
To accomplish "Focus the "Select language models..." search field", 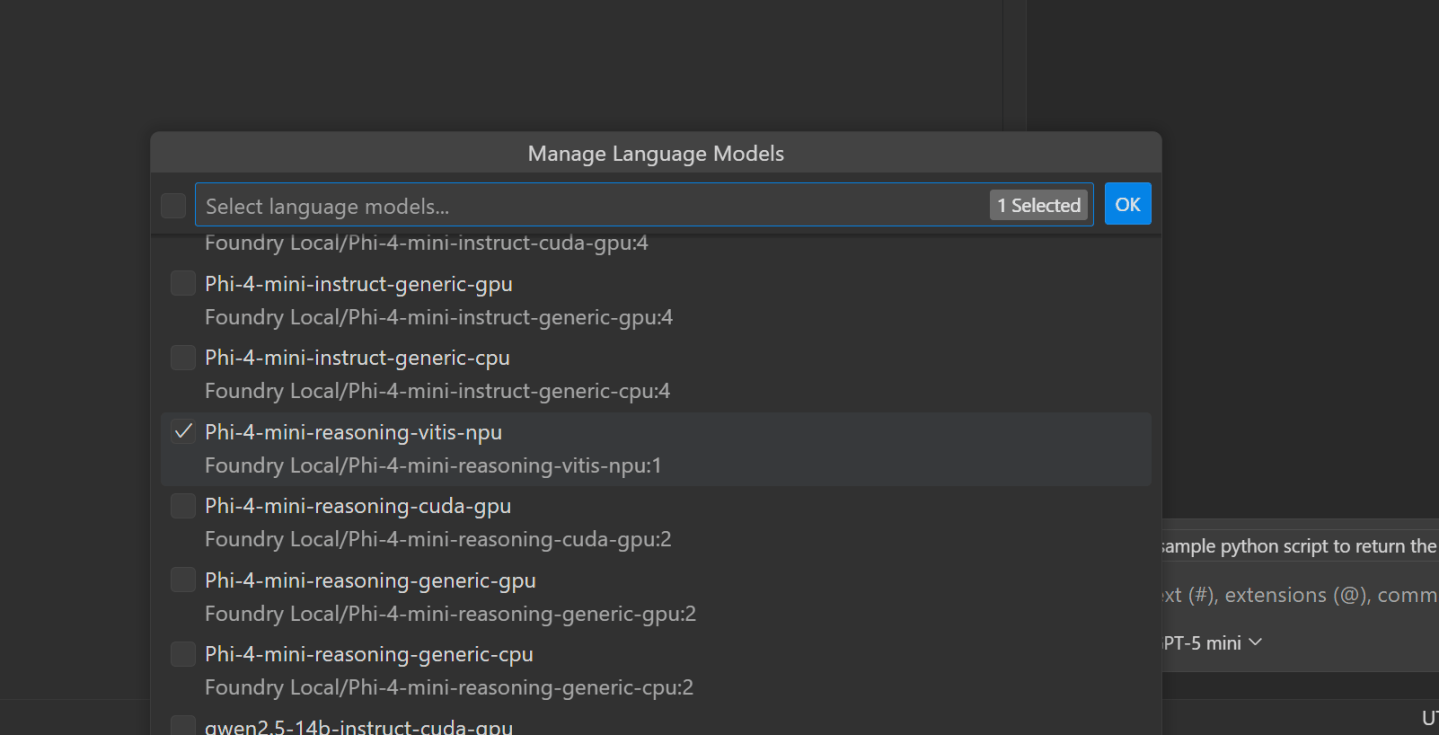I will coord(644,205).
